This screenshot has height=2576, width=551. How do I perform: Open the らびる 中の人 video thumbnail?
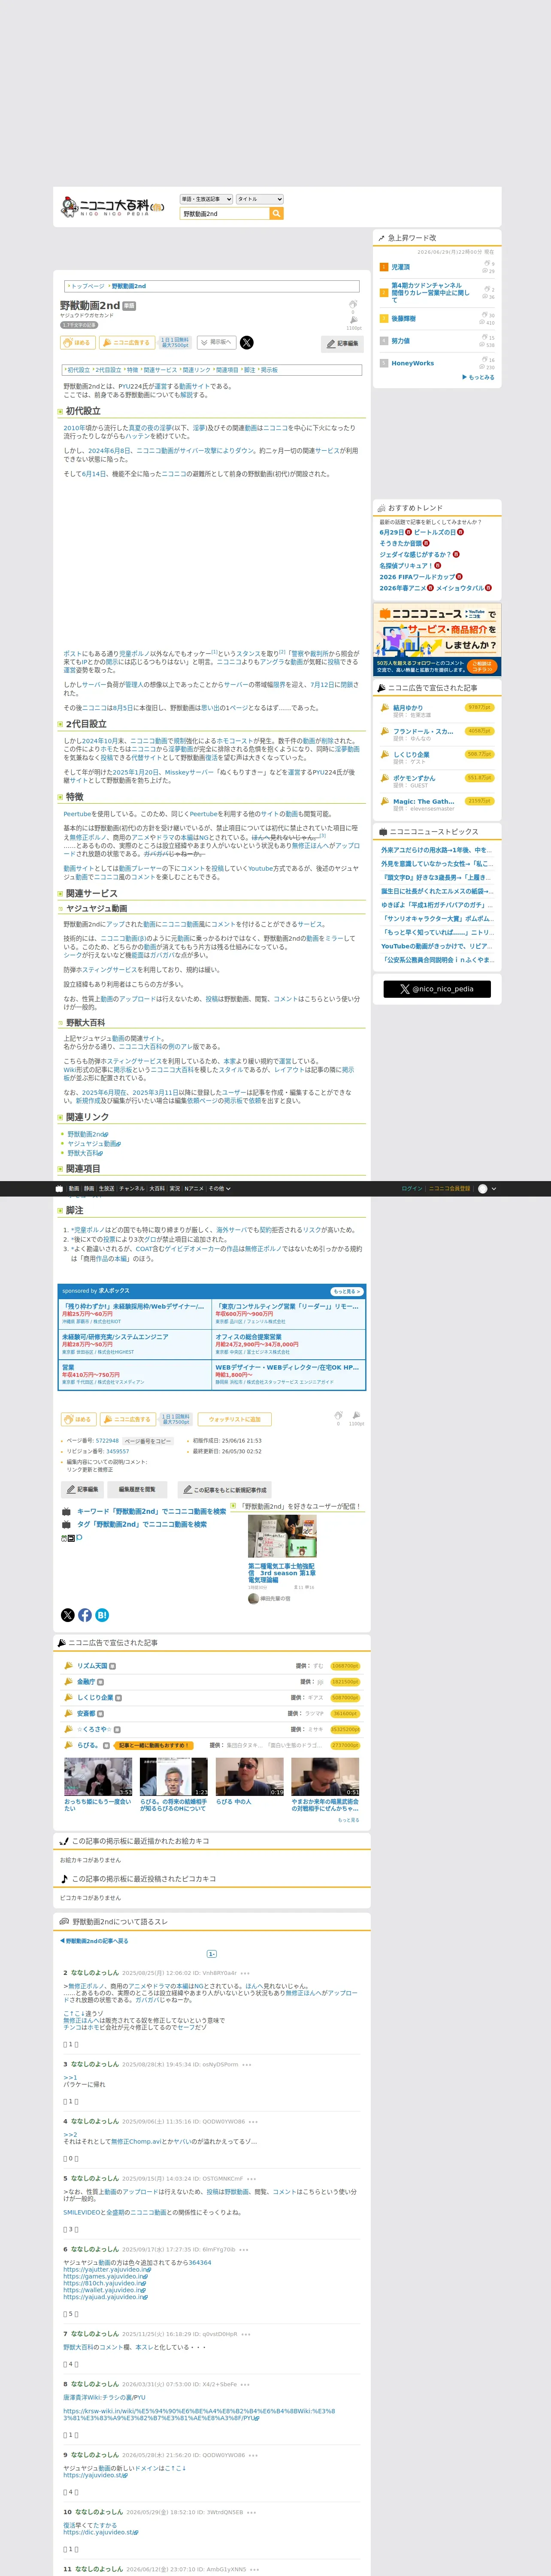tap(250, 1777)
